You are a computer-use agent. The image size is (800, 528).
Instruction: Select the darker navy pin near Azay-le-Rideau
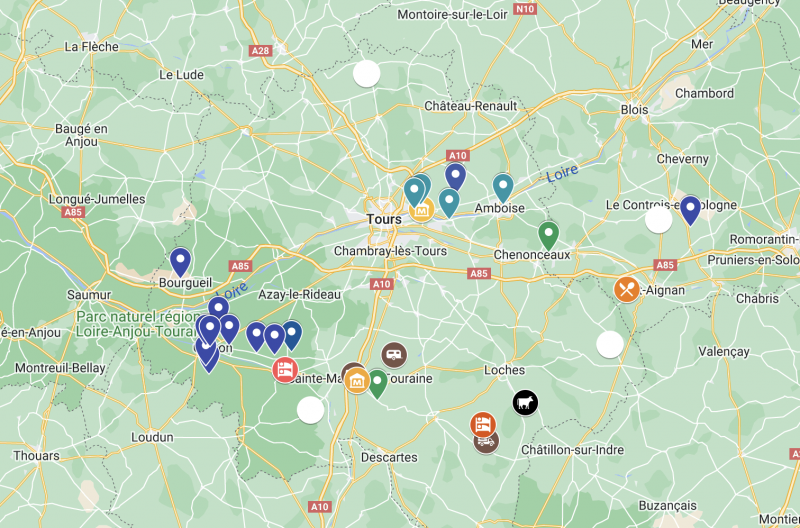(292, 335)
